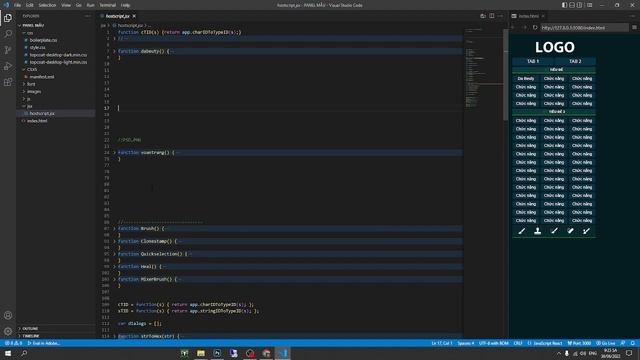Click the split editor right icon
Viewport: 640px width, 360px height.
[492, 16]
